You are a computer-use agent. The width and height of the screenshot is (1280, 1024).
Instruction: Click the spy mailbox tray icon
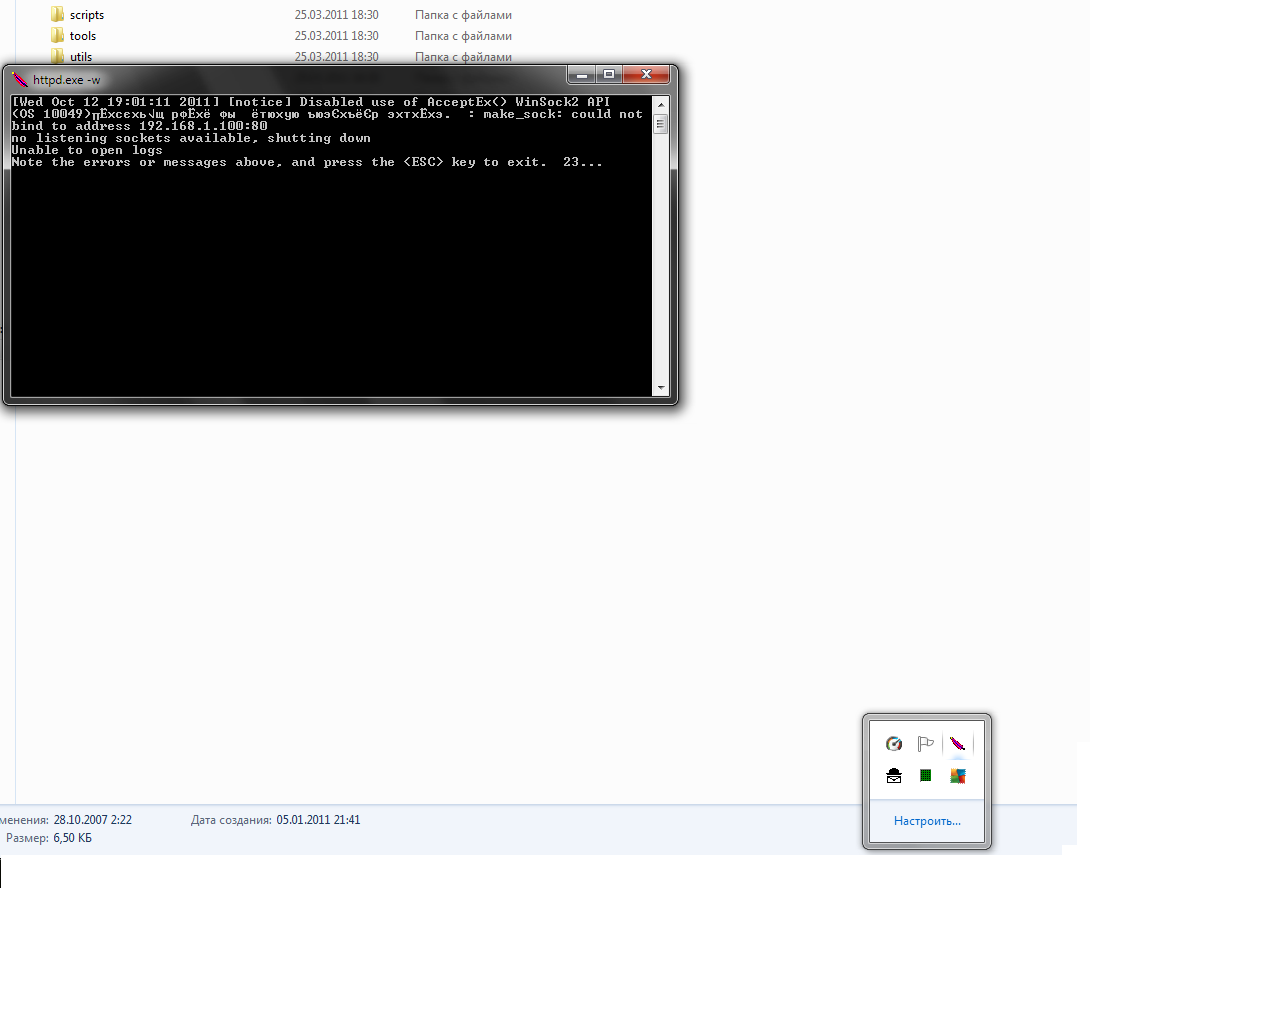click(x=894, y=776)
